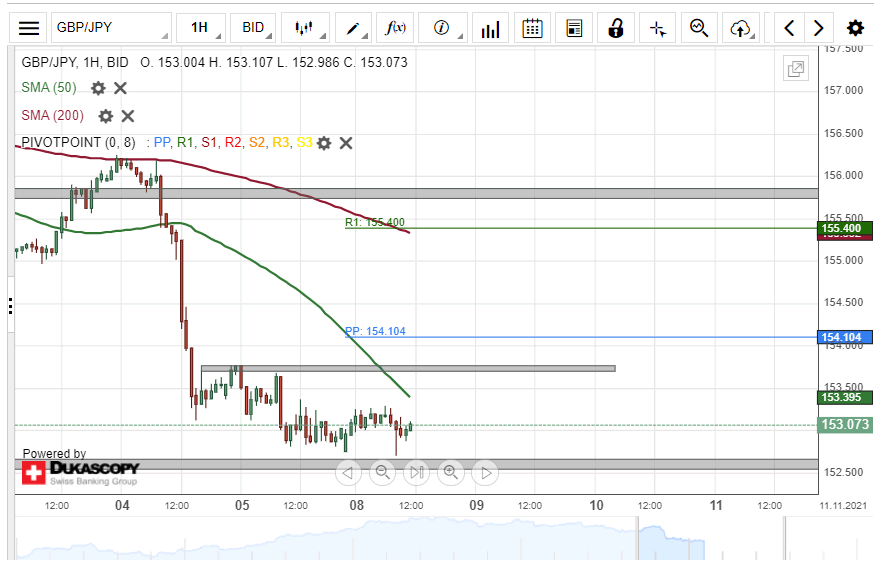Toggle the volume bars icon
This screenshot has width=881, height=578.
(x=491, y=28)
